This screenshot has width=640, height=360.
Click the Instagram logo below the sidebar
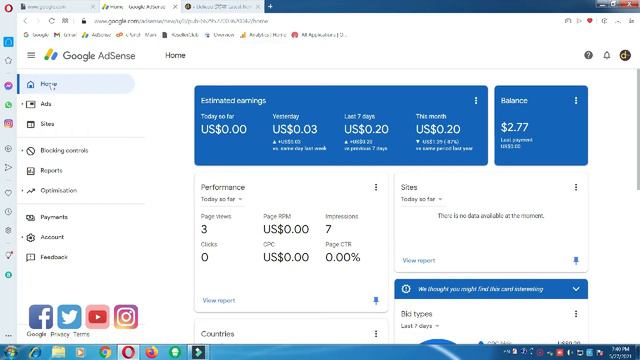pos(126,317)
